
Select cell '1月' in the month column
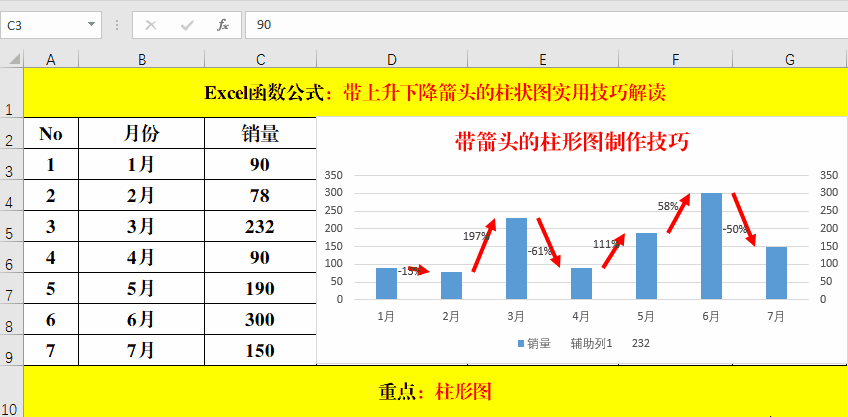142,164
